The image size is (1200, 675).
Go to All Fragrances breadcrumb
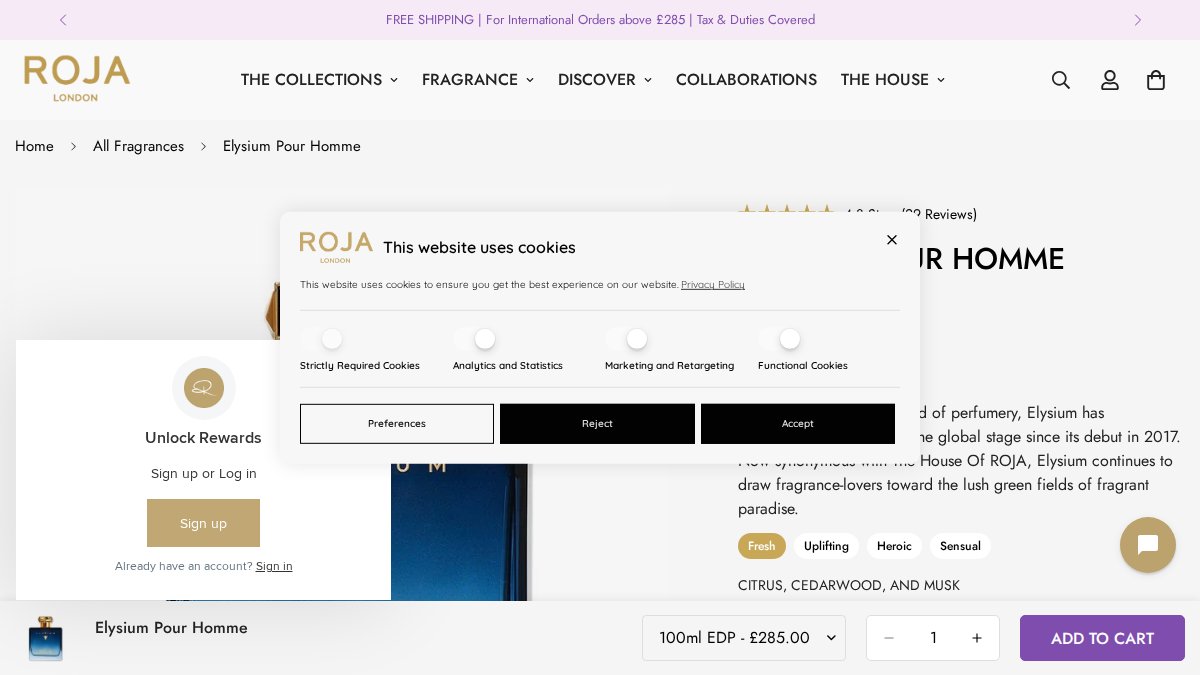(x=138, y=146)
